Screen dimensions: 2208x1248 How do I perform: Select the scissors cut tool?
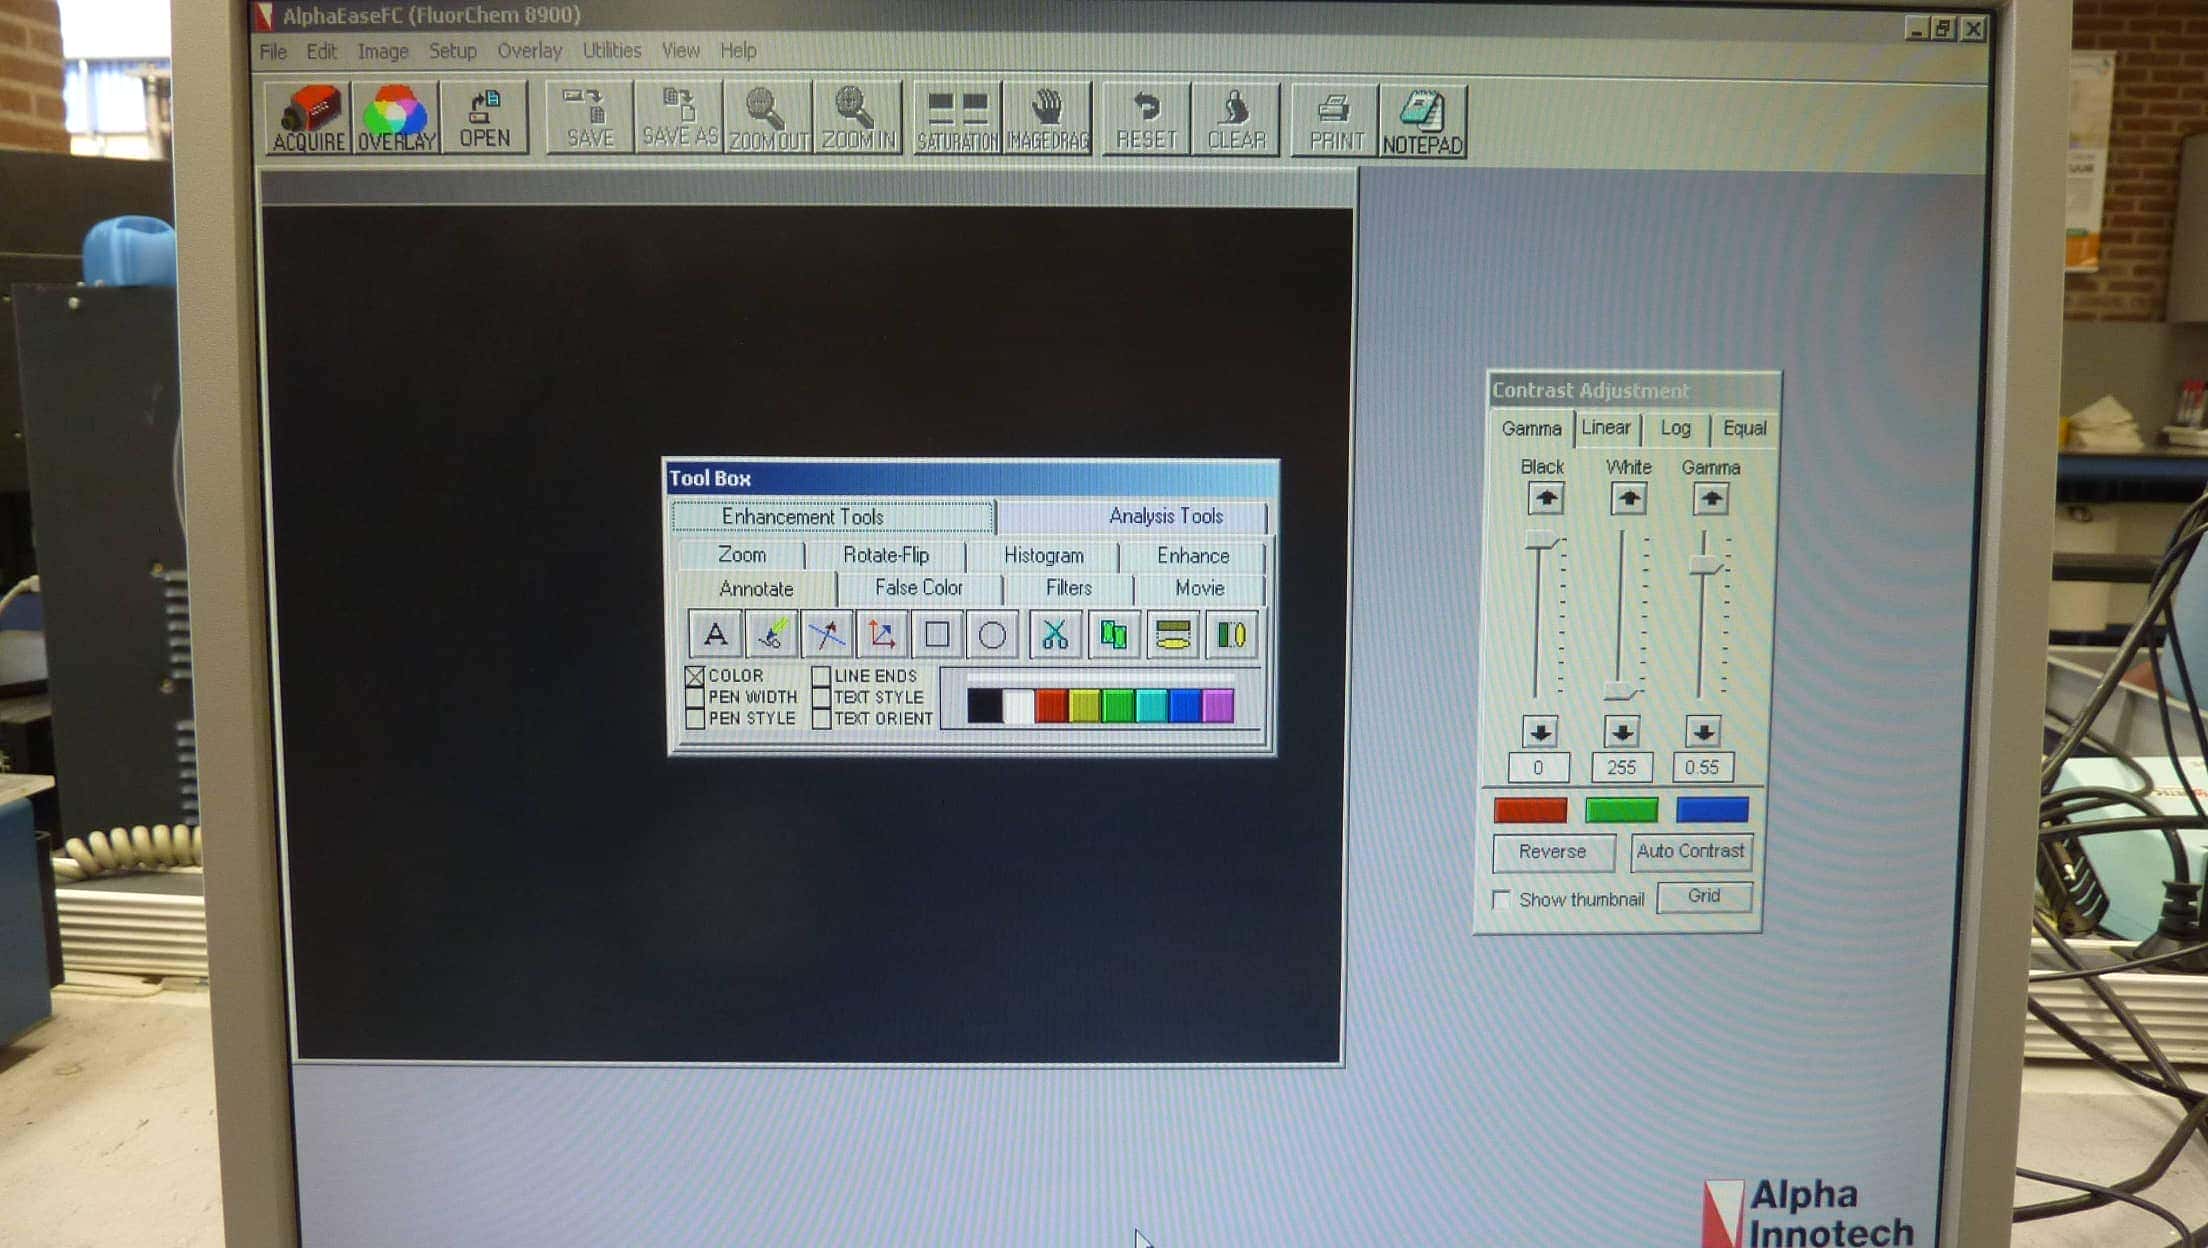1054,635
